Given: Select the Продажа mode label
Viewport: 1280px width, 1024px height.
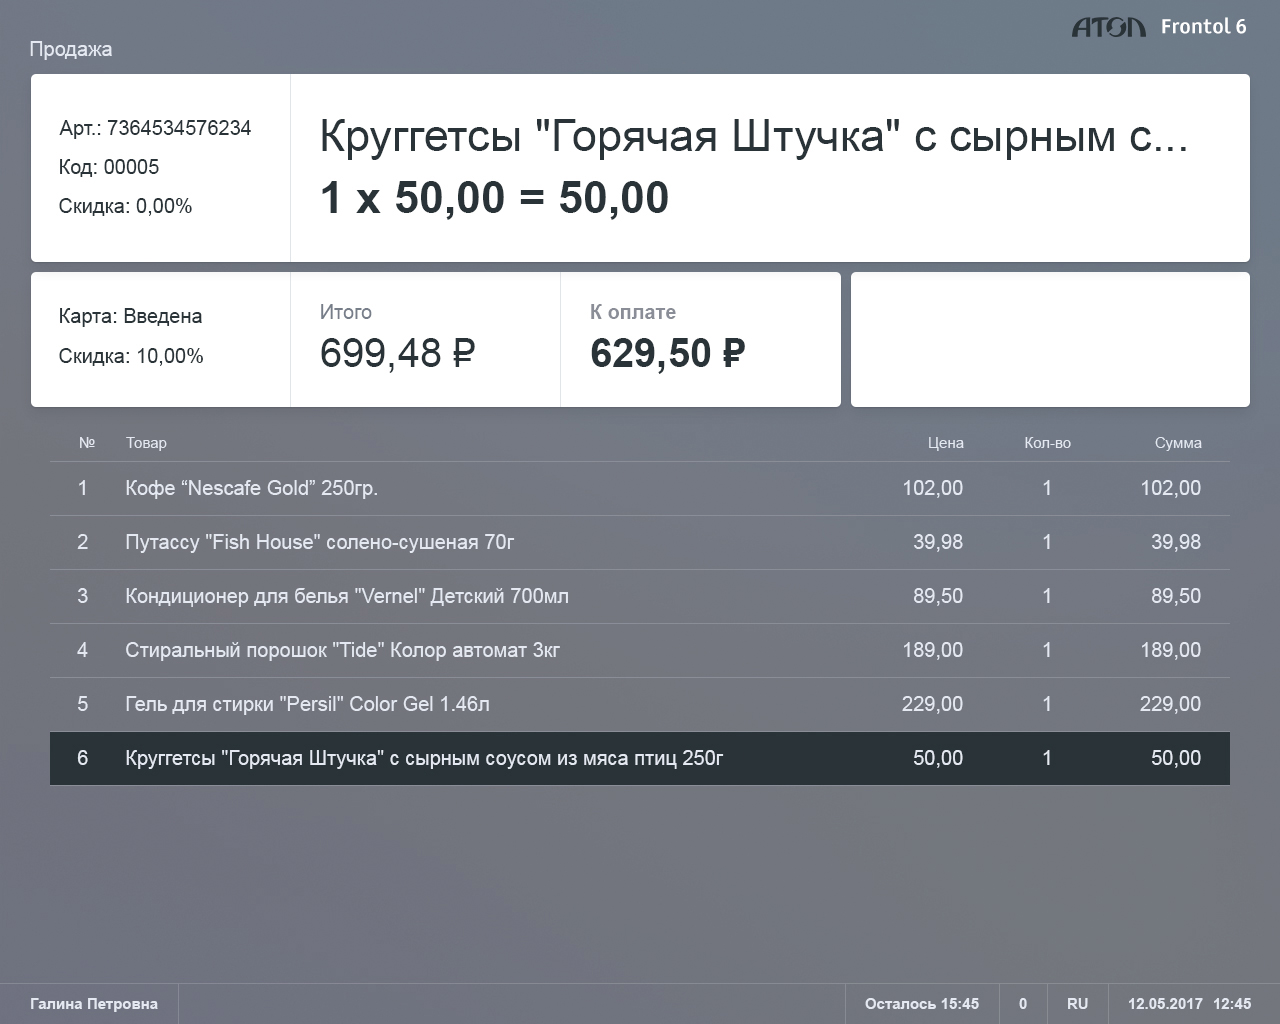Looking at the screenshot, I should click(71, 49).
